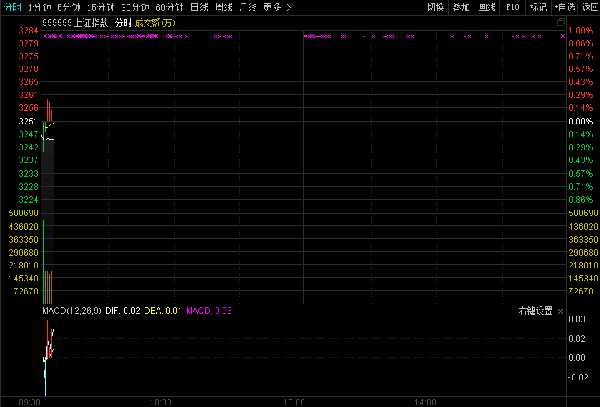
Task: Open the 画线 drawing tool
Action: click(x=487, y=7)
